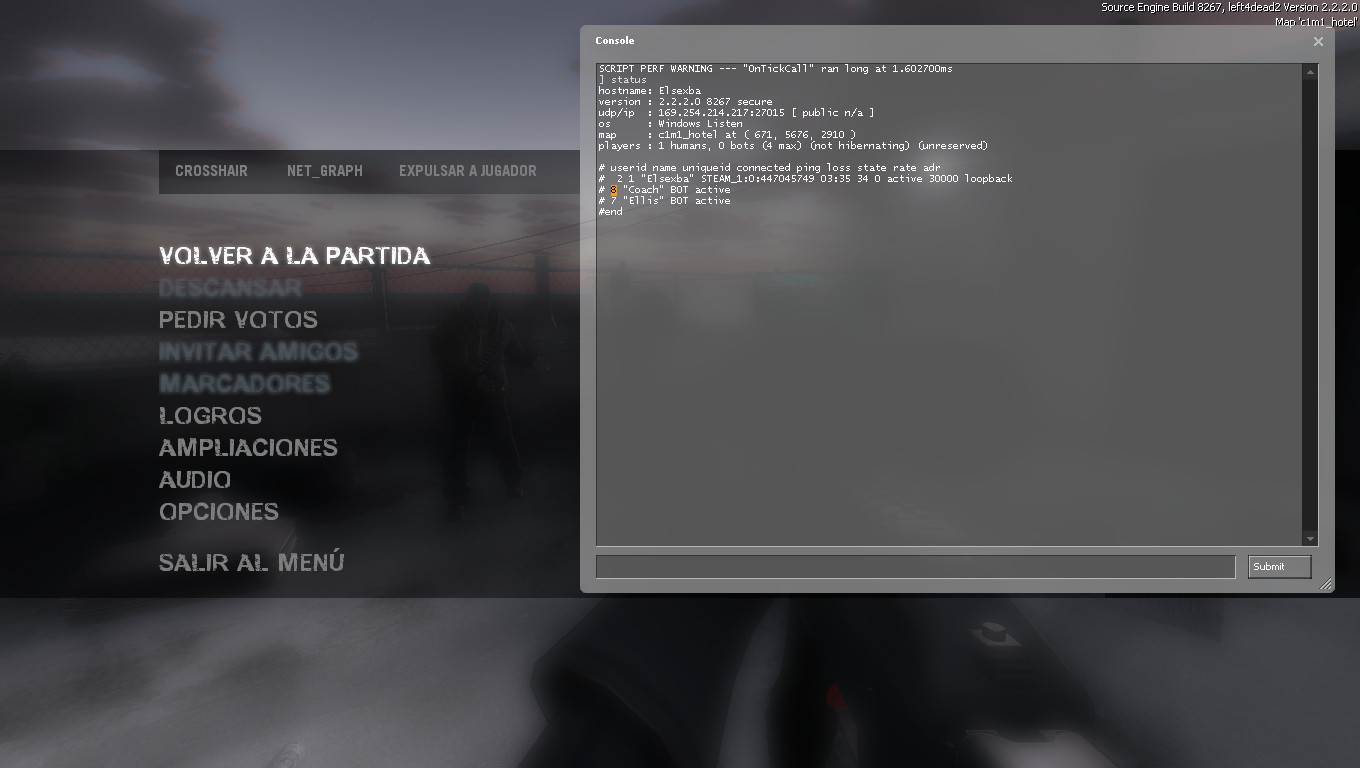Click the #end console line
The image size is (1360, 768).
(611, 212)
